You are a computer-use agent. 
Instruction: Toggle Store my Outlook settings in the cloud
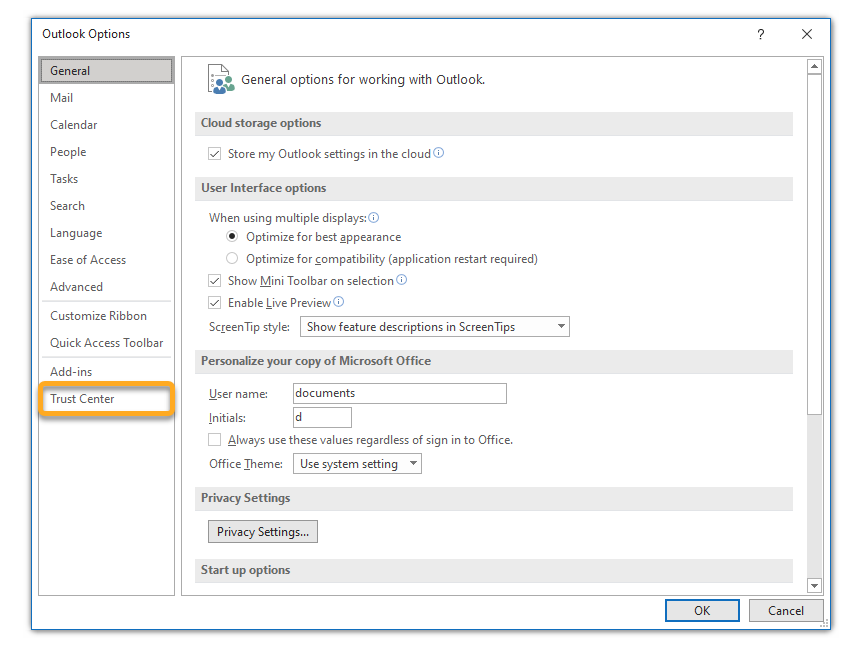[214, 154]
